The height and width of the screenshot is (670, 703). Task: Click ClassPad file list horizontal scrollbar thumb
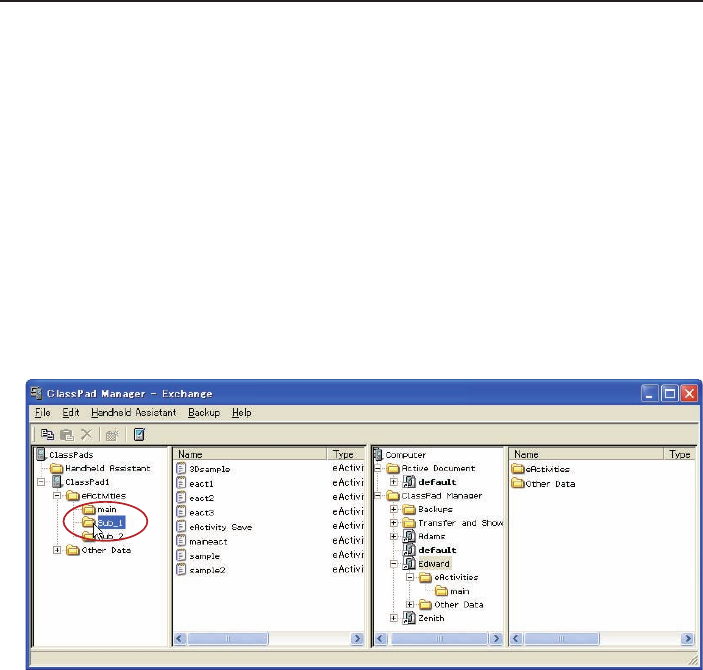coord(228,639)
